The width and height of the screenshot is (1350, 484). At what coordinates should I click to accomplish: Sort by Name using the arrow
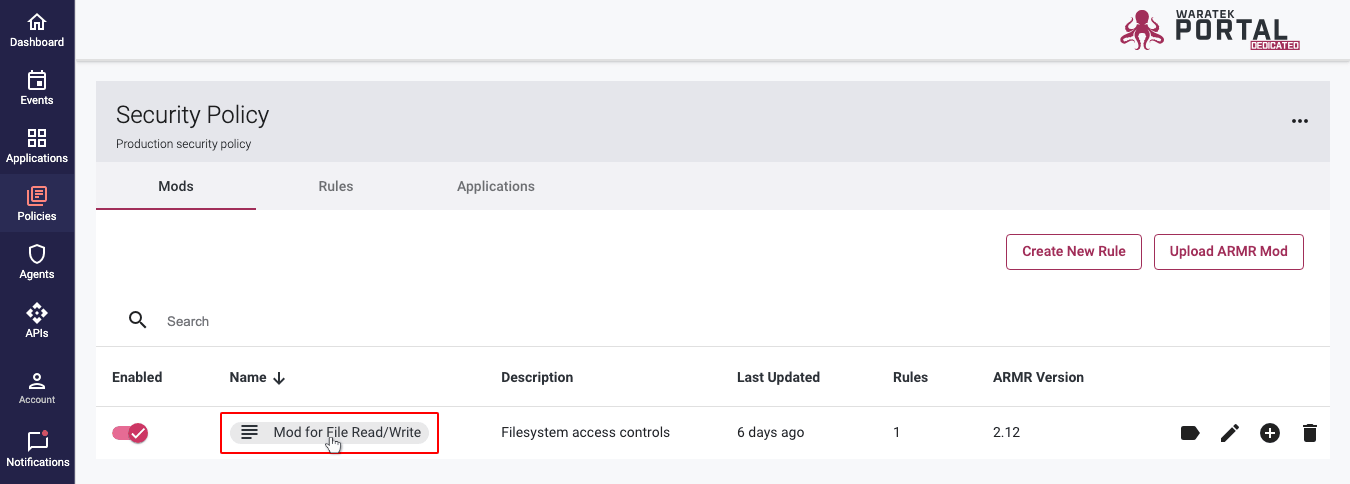(x=279, y=378)
